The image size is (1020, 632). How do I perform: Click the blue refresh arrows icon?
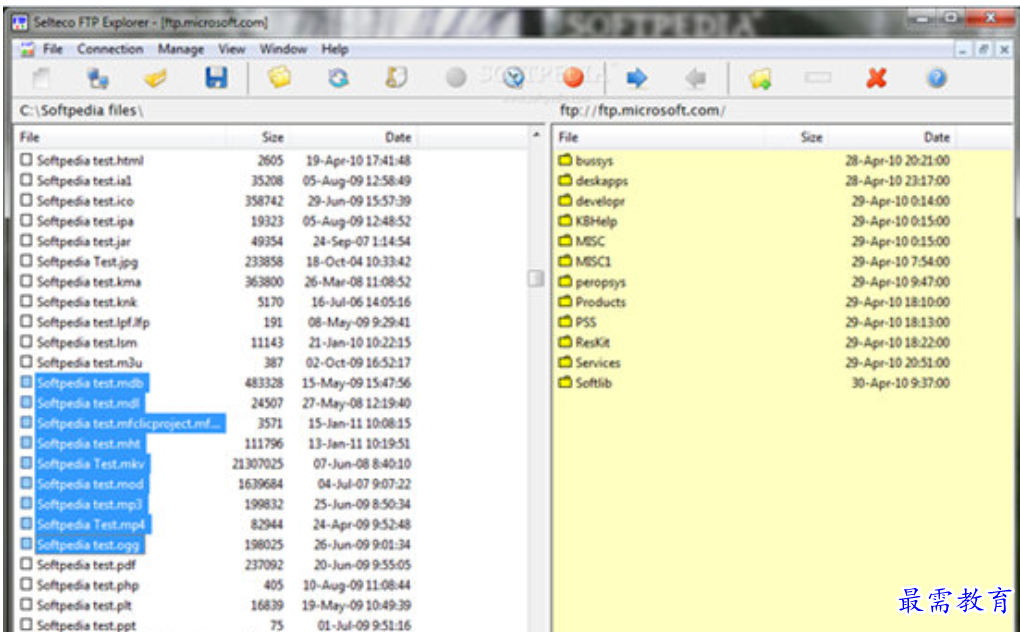point(338,78)
